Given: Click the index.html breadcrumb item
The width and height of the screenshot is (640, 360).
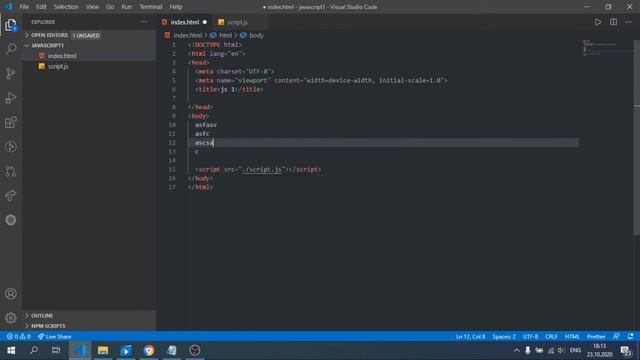Looking at the screenshot, I should click(187, 36).
